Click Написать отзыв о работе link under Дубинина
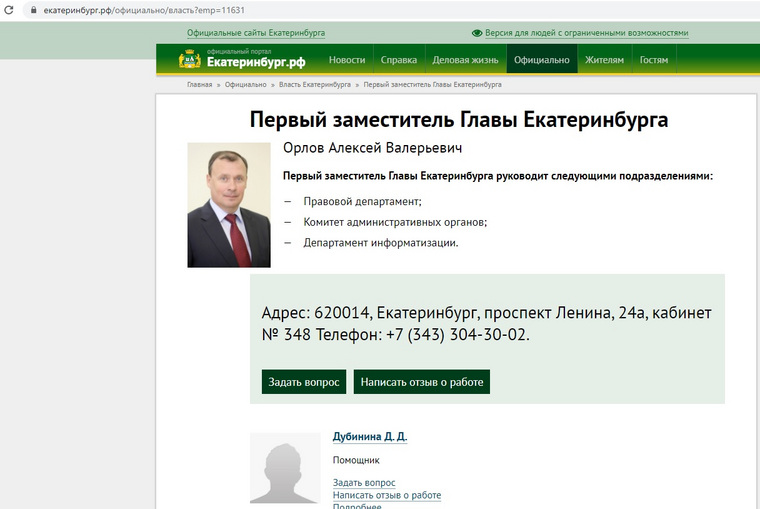Image resolution: width=760 pixels, height=509 pixels. click(x=387, y=495)
